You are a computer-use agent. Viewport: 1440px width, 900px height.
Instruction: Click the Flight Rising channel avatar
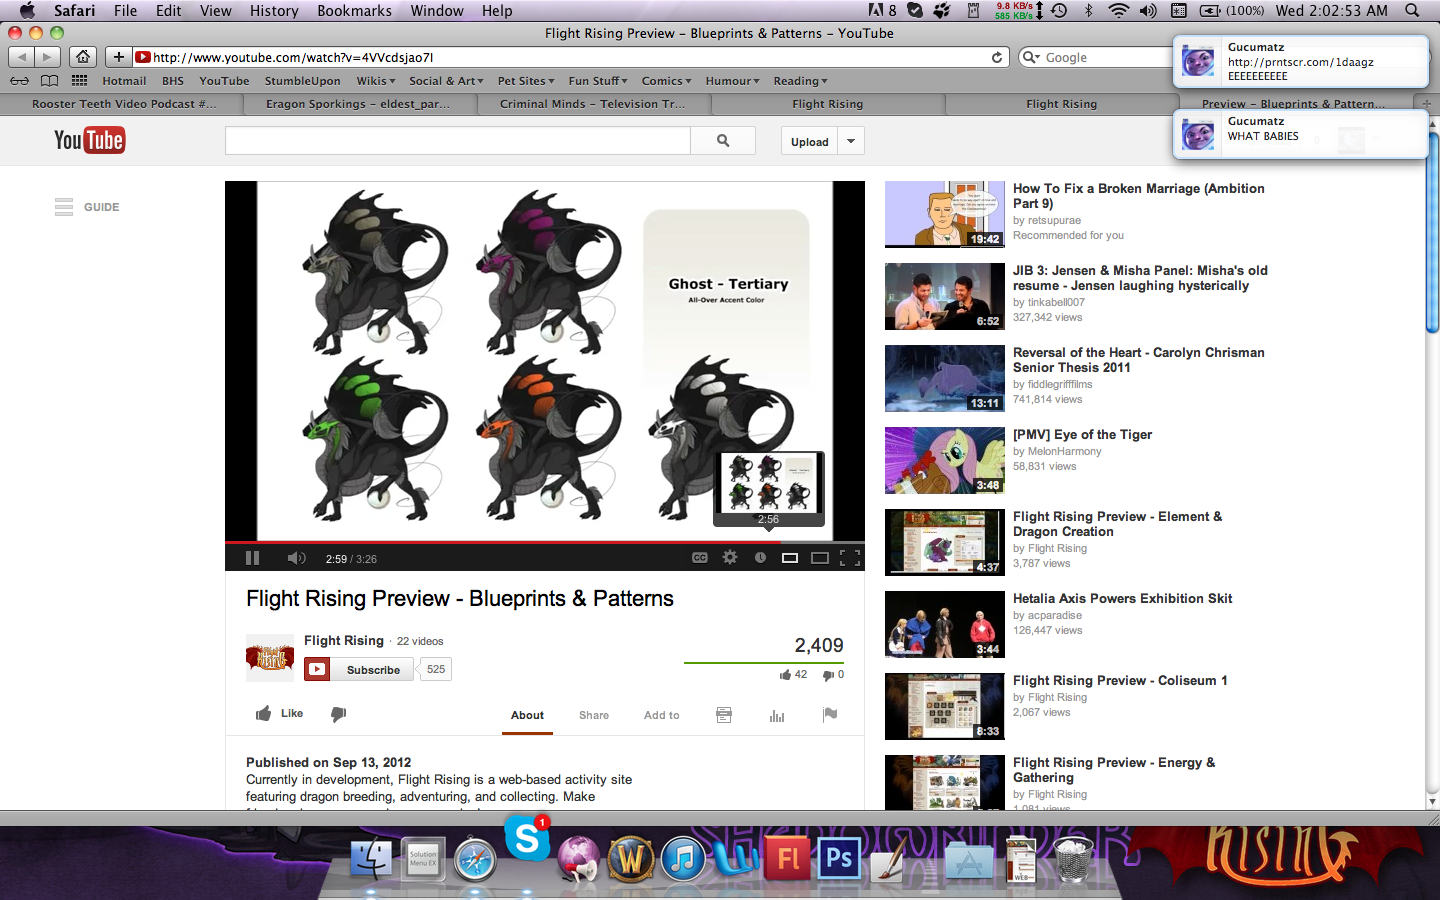(x=270, y=657)
